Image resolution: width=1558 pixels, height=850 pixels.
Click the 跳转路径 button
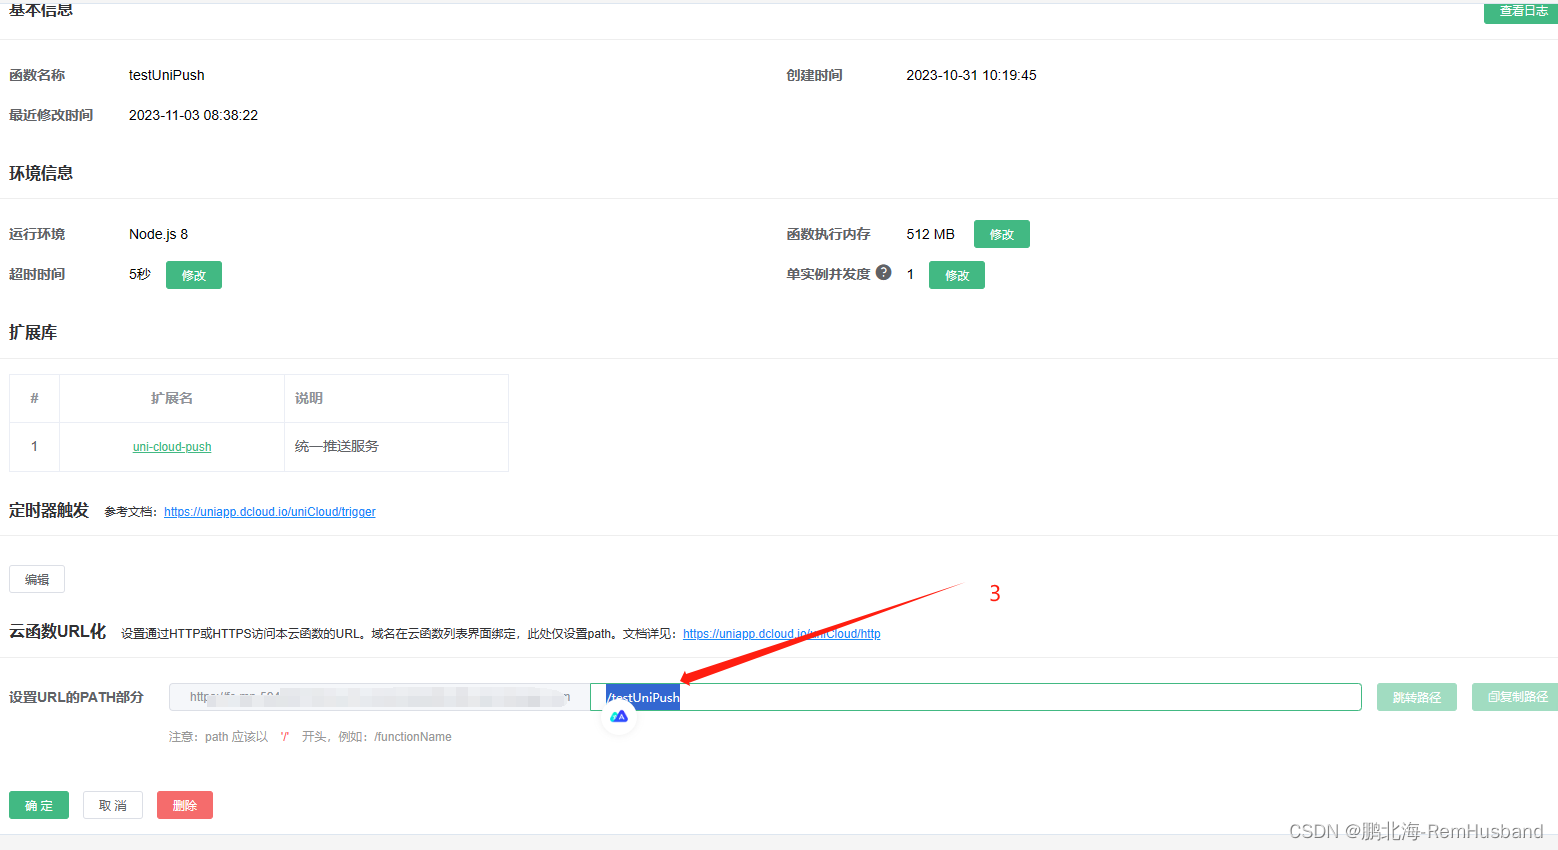1416,697
